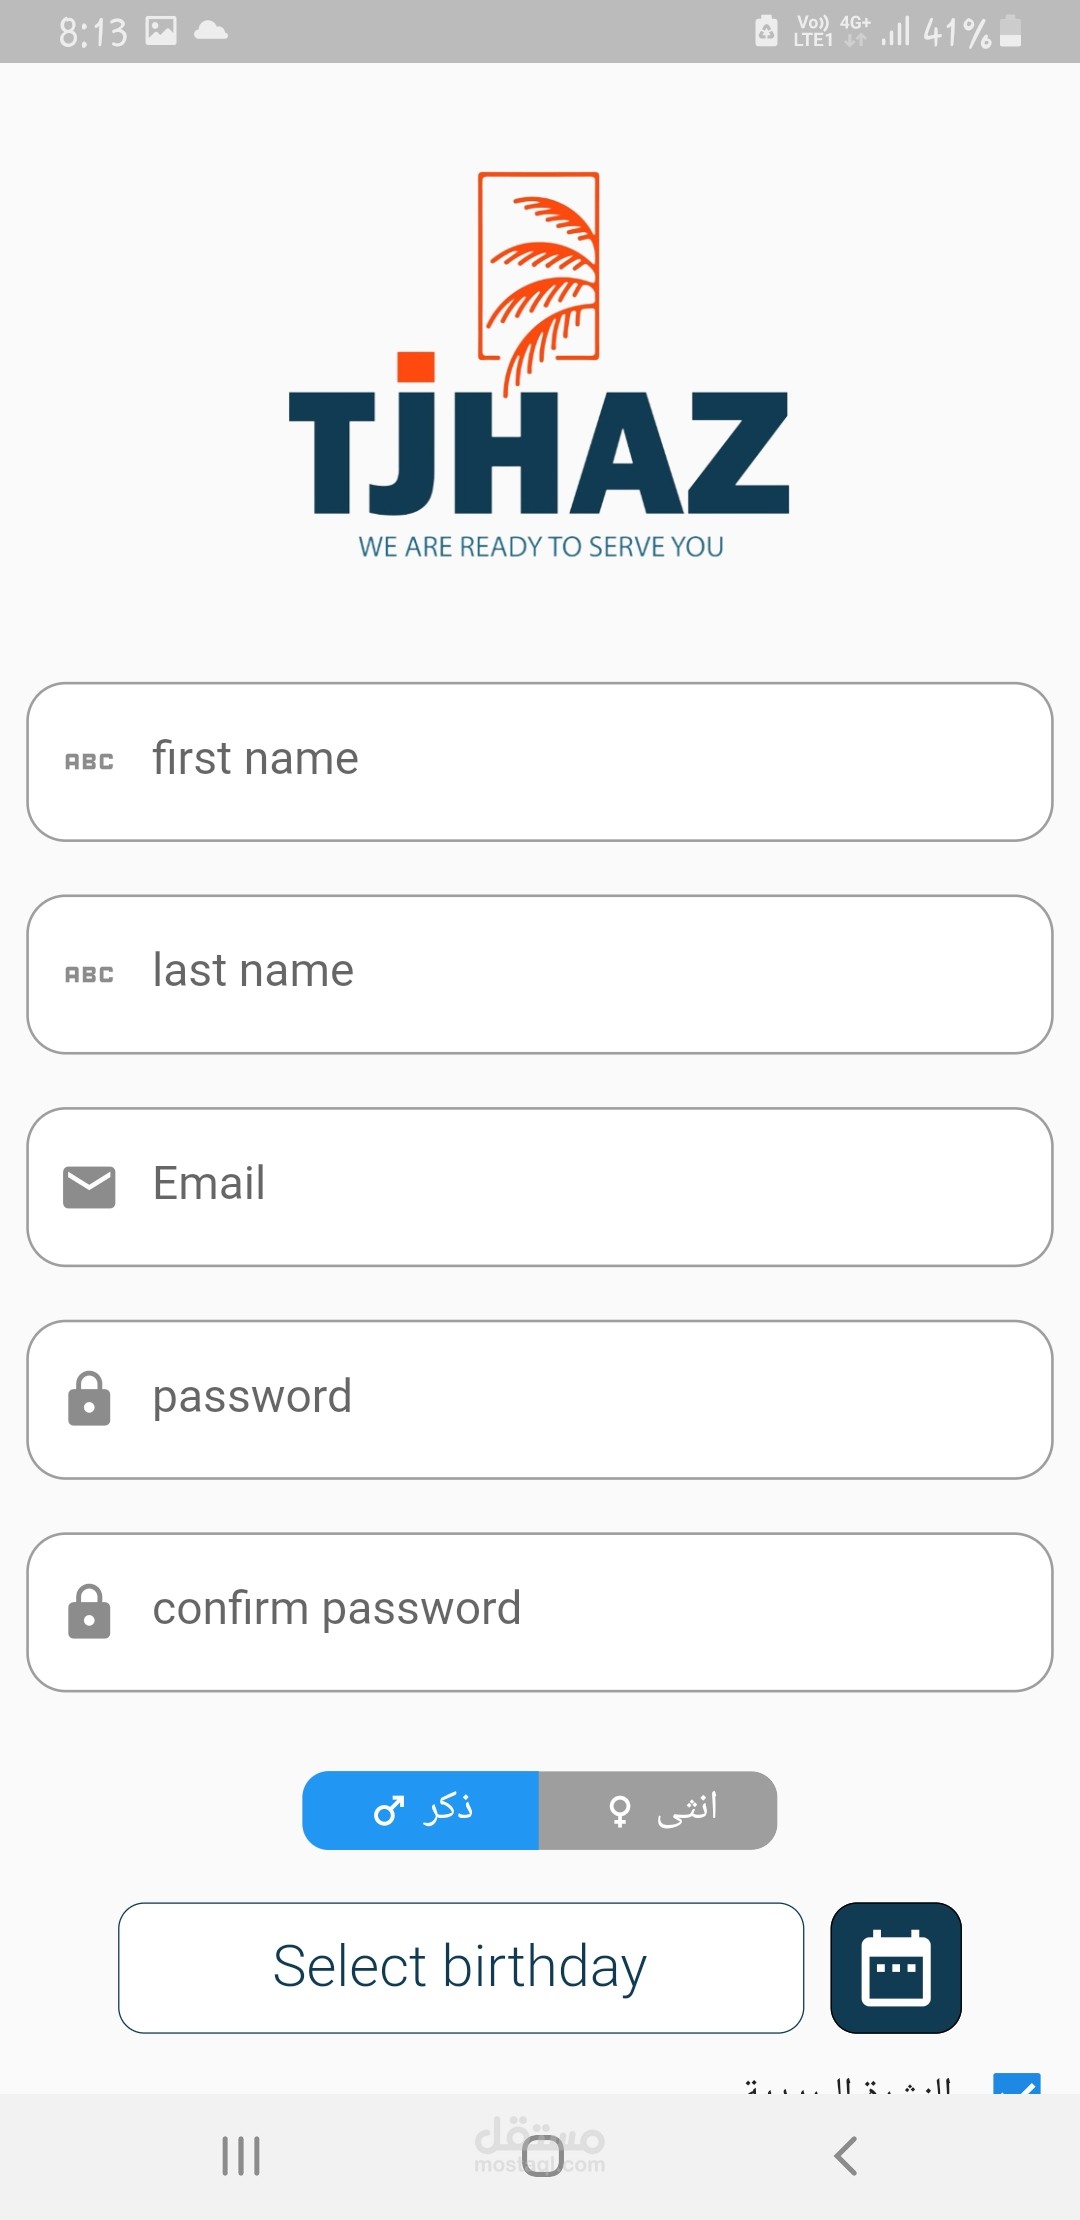Open the recent apps navigation button
Screen dimensions: 1080x2220
click(x=241, y=2155)
